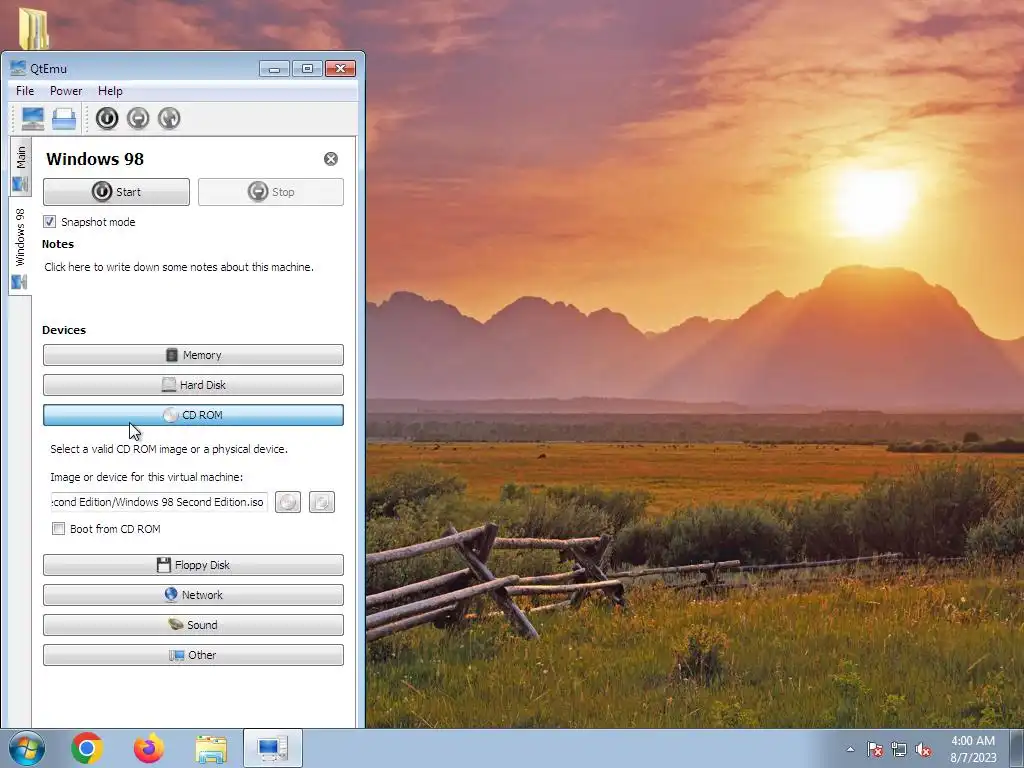
Task: Click the CD ROM image path field
Action: click(x=159, y=502)
